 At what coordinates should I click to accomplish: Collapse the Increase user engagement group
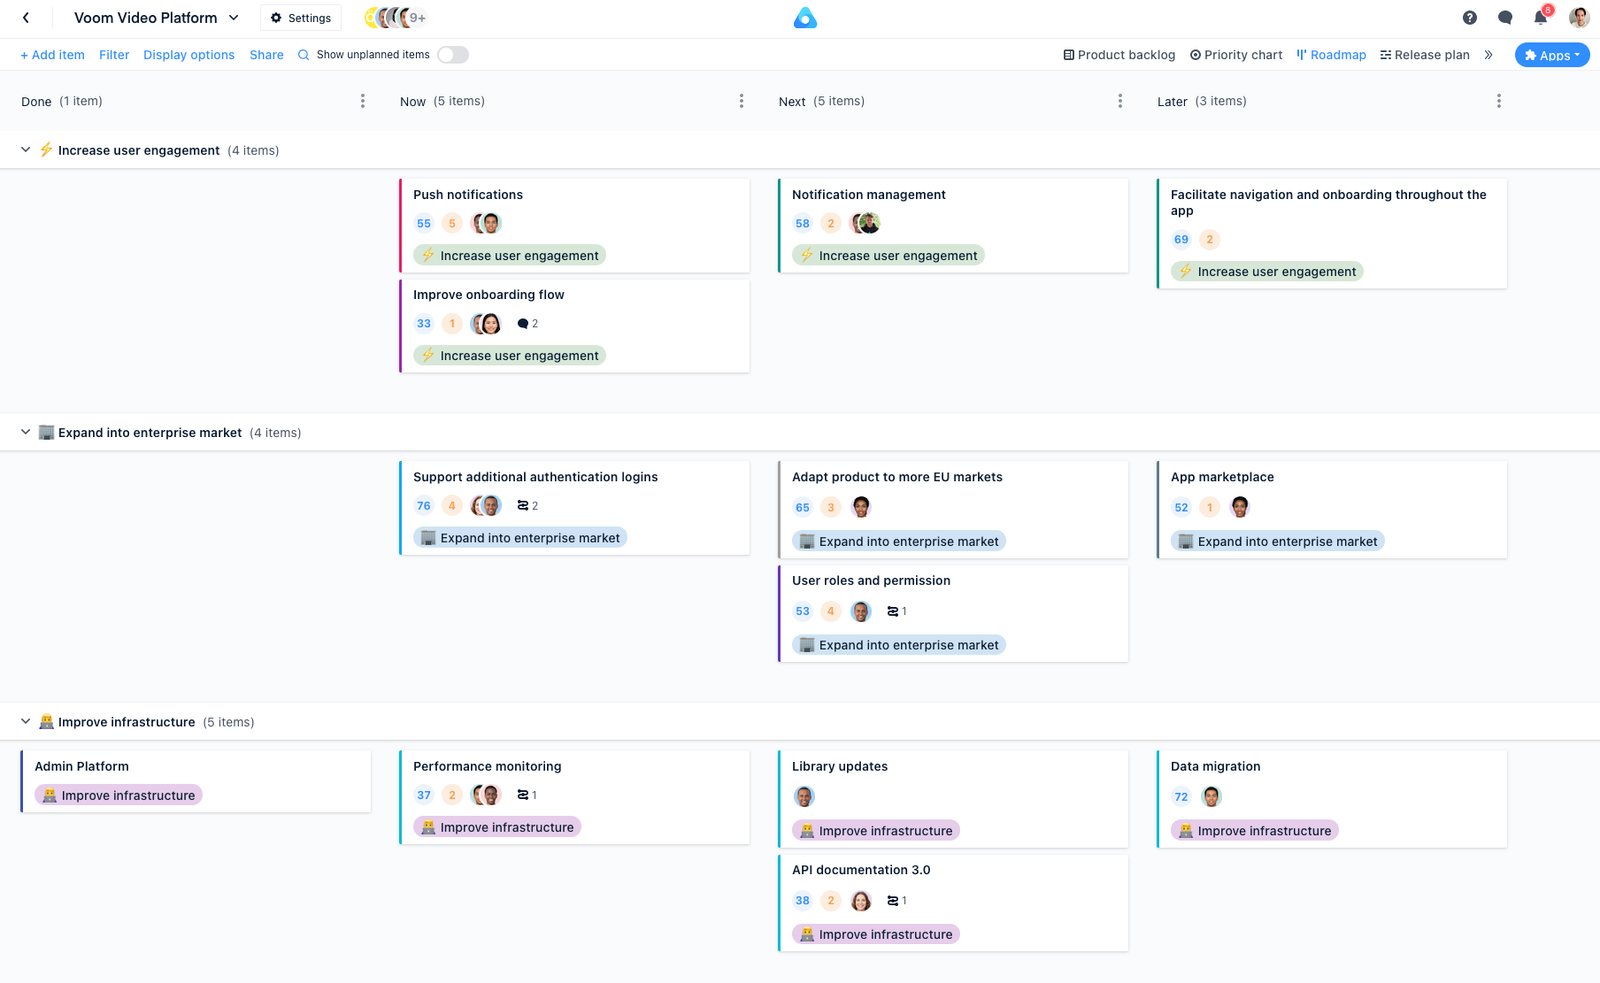pyautogui.click(x=26, y=150)
